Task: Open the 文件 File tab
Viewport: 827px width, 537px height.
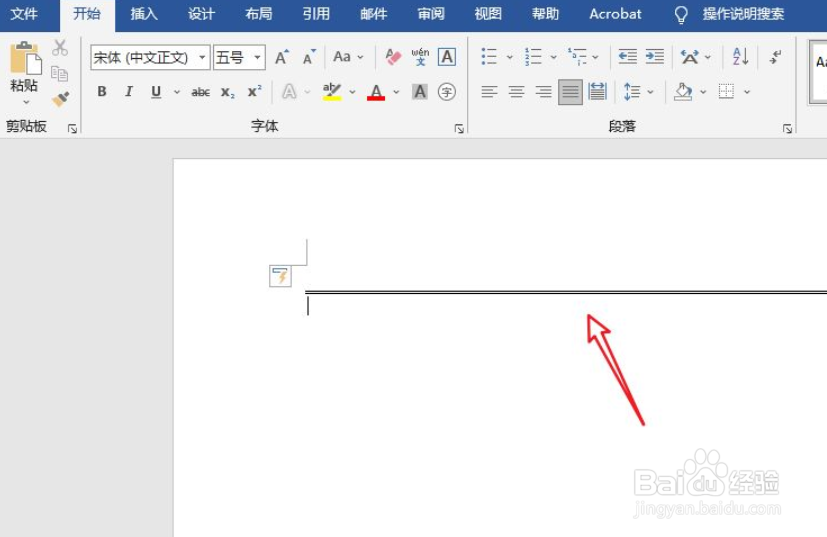Action: click(24, 14)
